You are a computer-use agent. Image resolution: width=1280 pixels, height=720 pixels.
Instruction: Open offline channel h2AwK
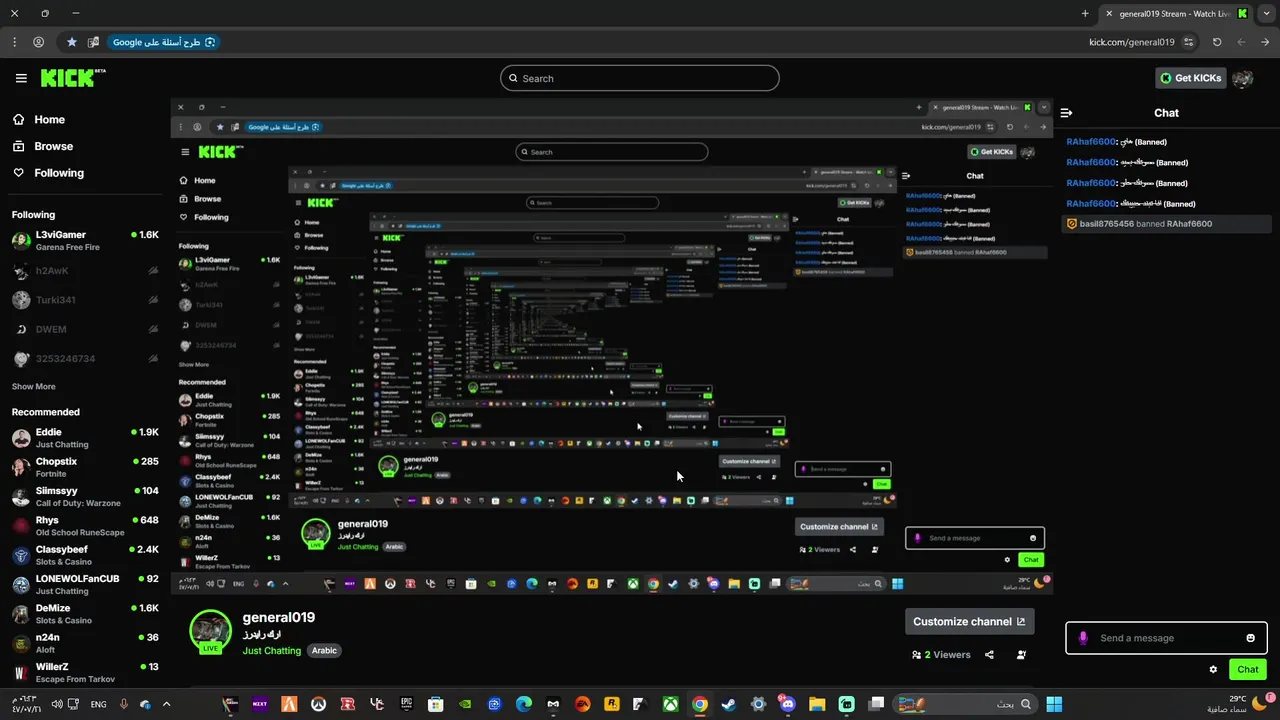point(85,271)
